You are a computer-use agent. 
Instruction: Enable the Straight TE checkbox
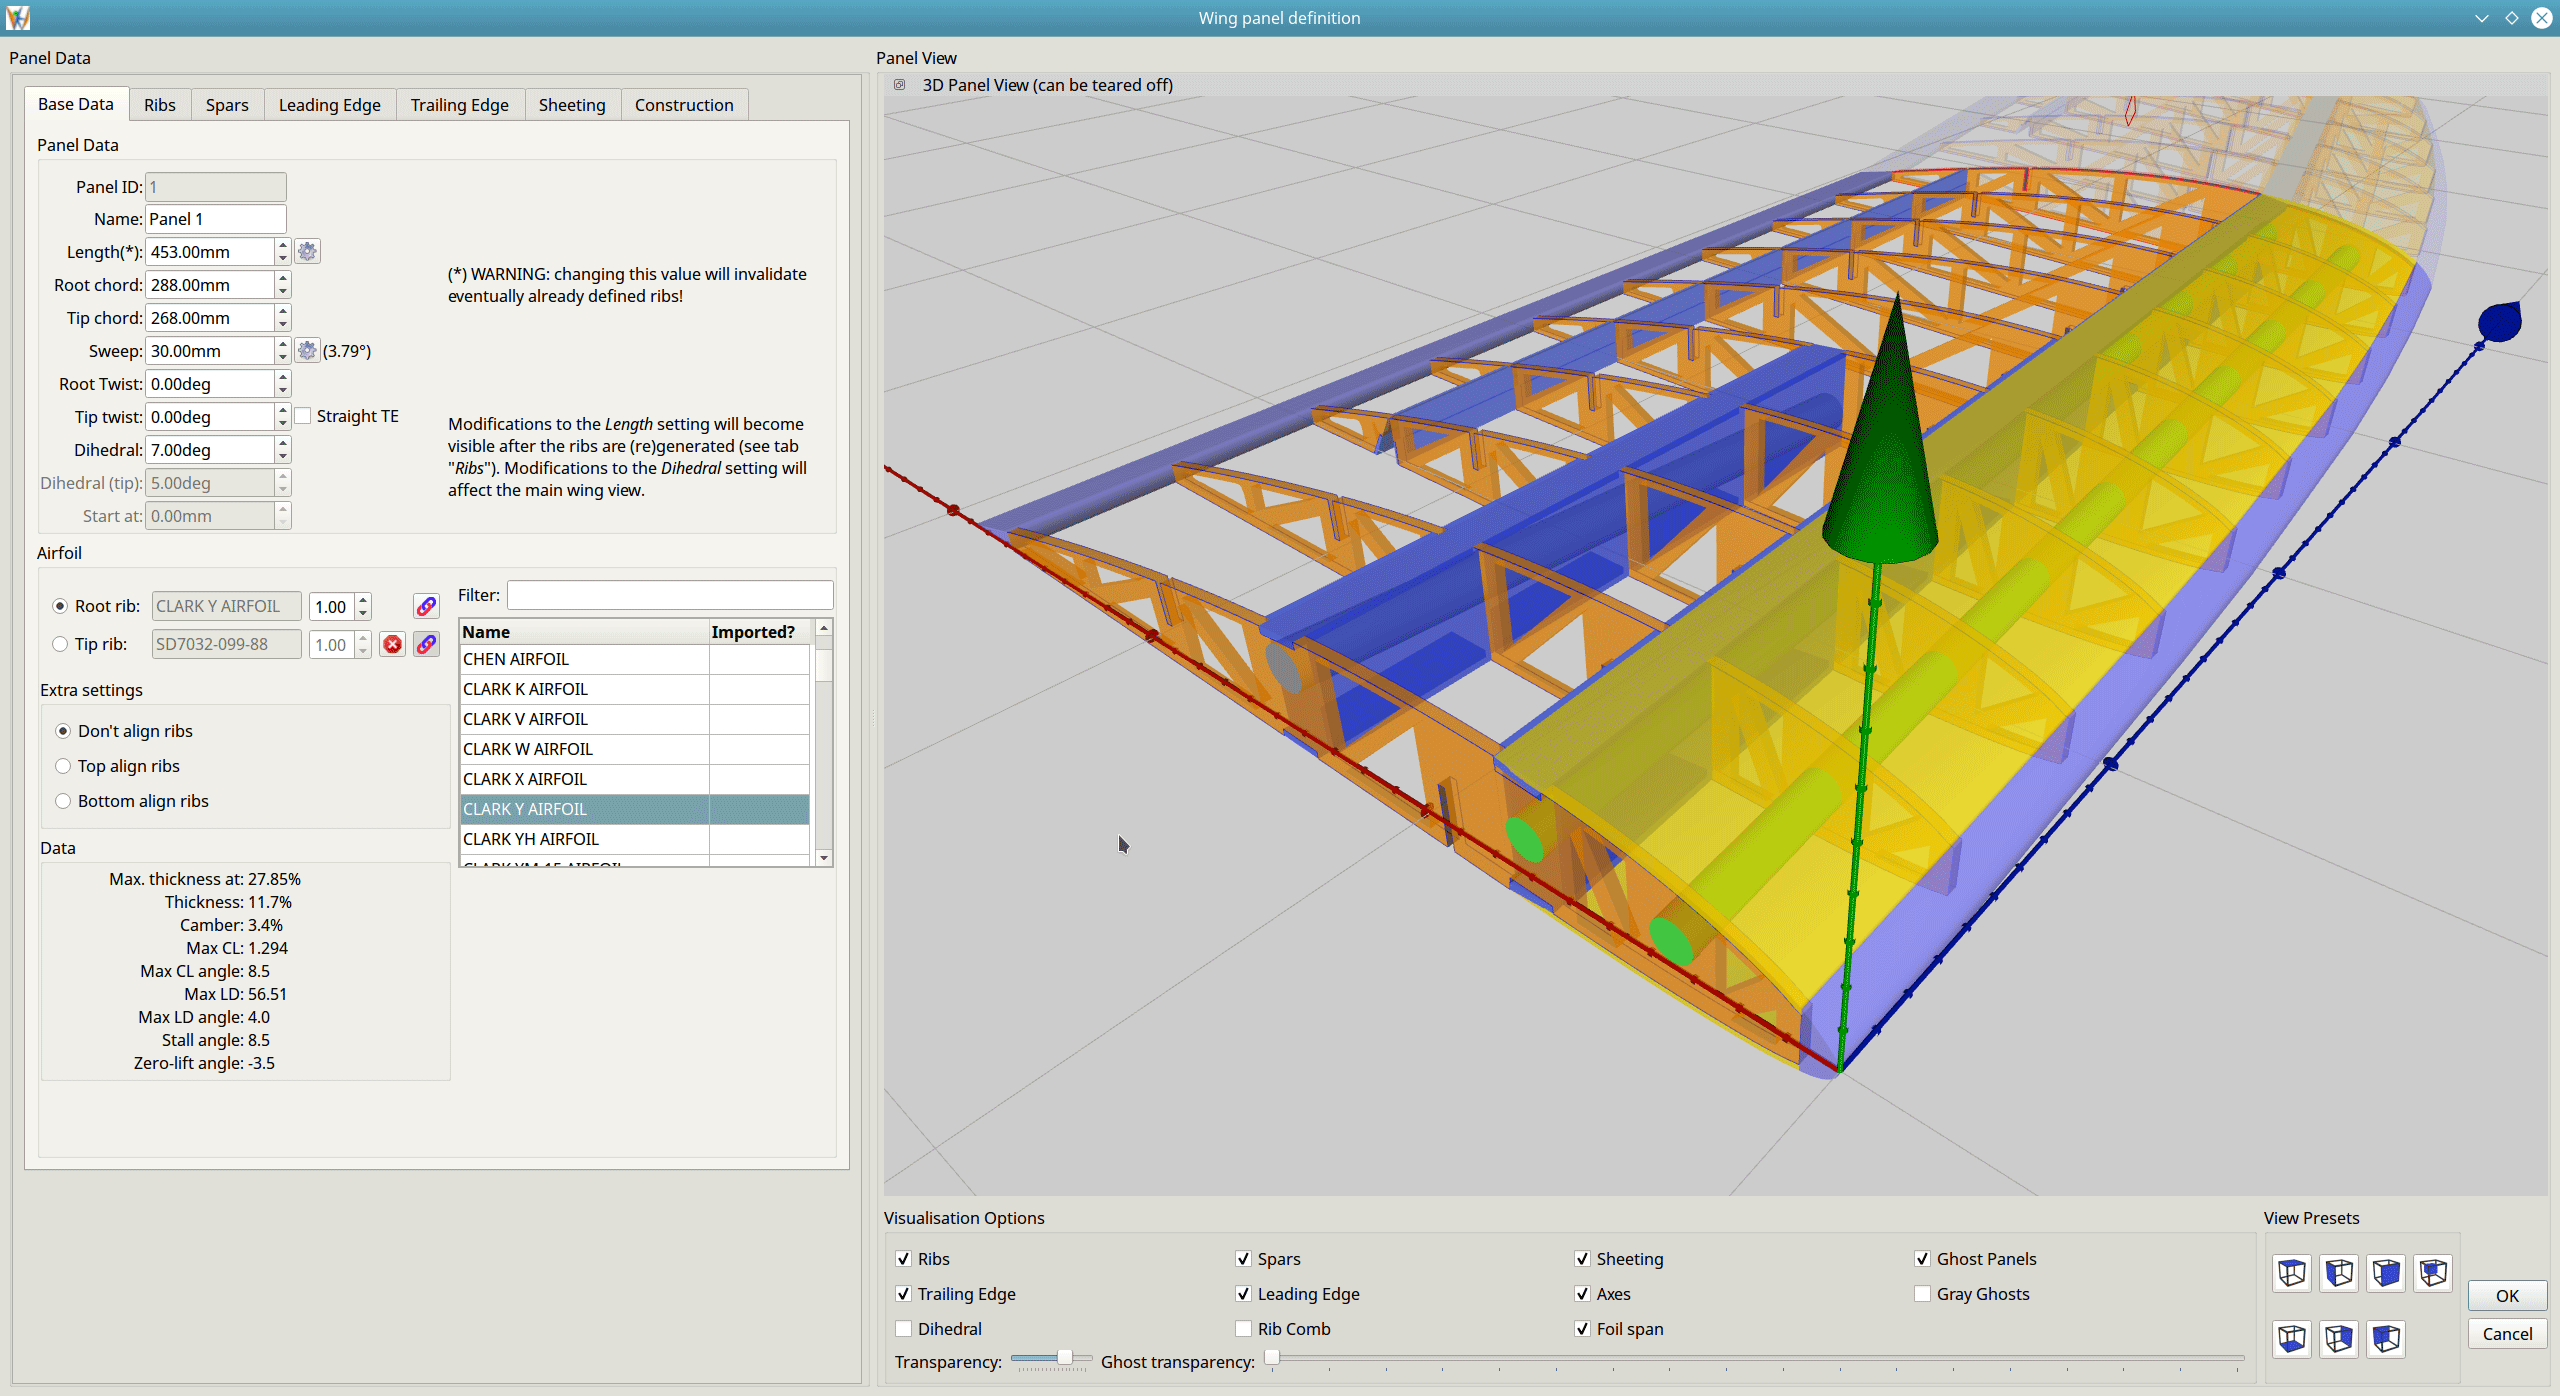pyautogui.click(x=304, y=416)
